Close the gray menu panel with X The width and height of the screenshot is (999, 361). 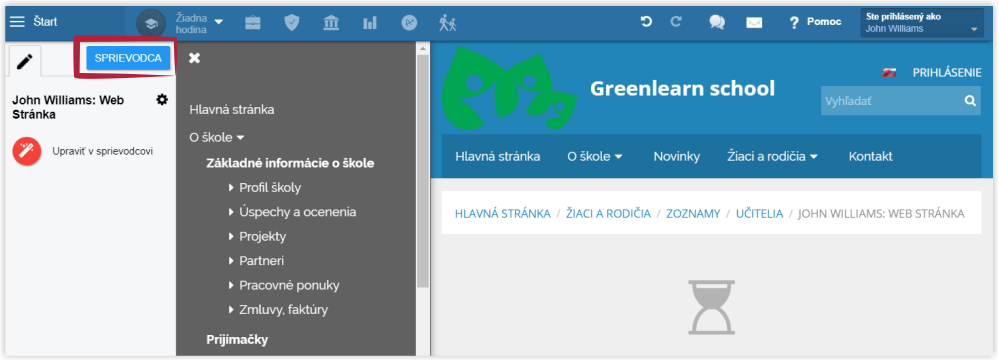194,58
